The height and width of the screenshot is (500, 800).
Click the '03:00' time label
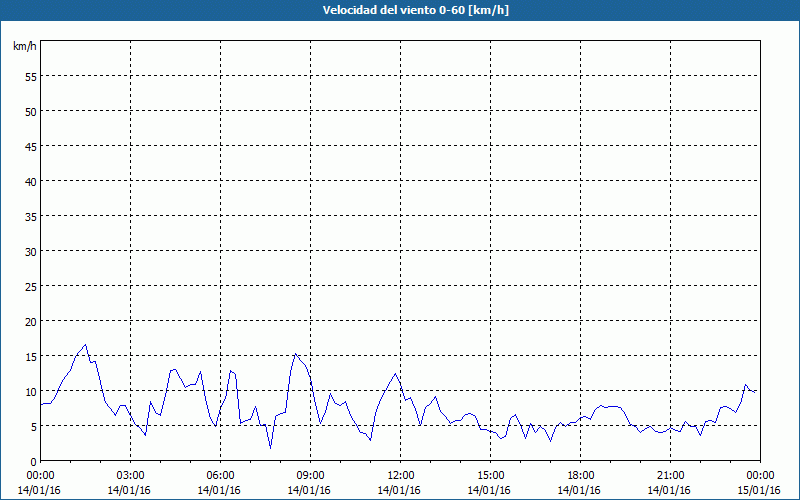[x=130, y=476]
